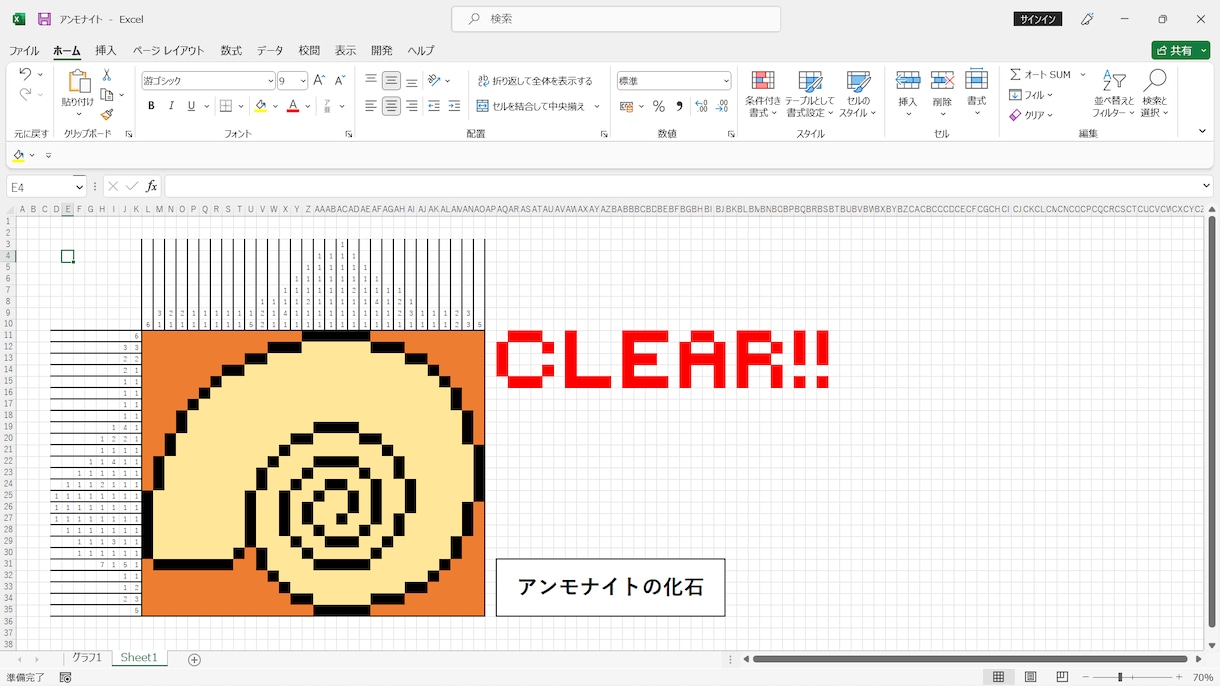Image resolution: width=1220 pixels, height=686 pixels.
Task: Switch to the 表示 tab
Action: tap(345, 50)
